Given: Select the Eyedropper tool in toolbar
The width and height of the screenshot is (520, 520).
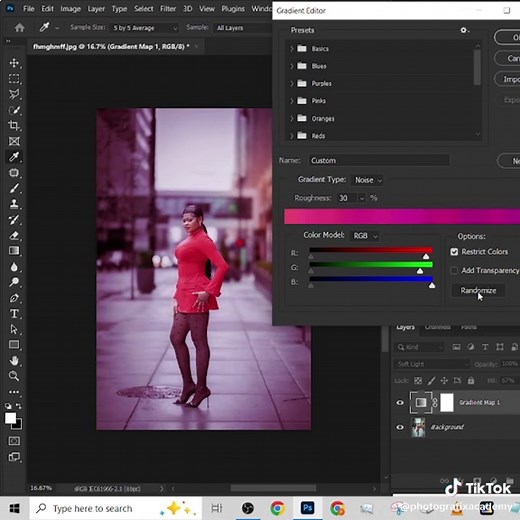Looking at the screenshot, I should 14,157.
